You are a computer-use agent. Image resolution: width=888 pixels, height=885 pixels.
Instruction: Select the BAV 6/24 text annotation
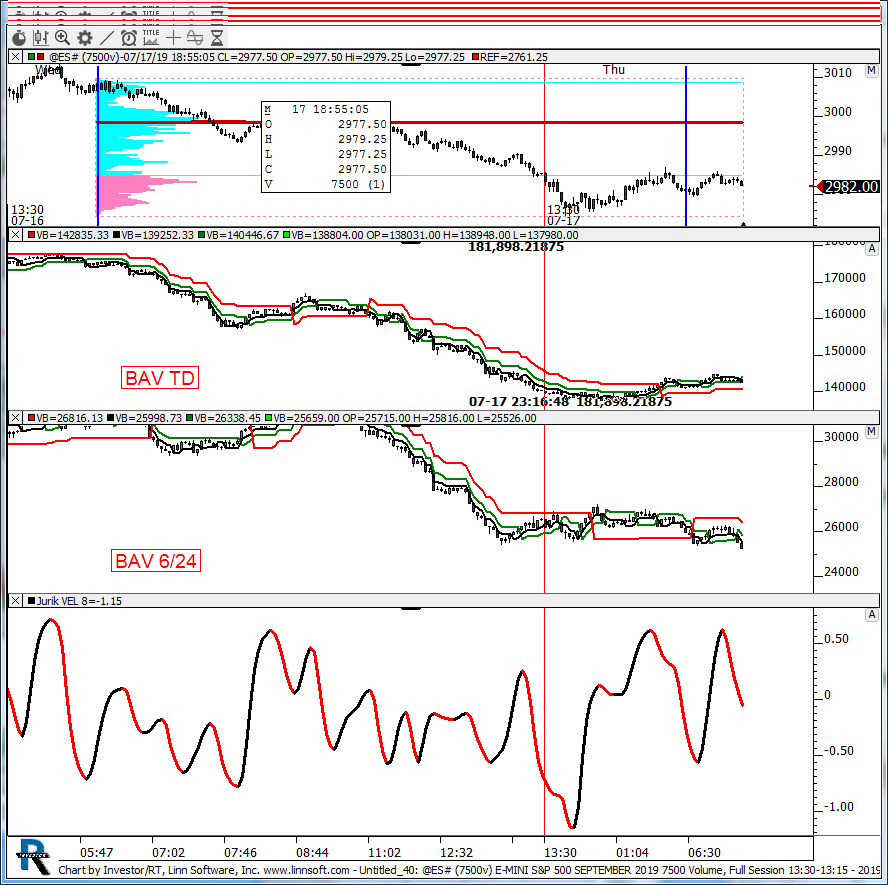click(156, 561)
